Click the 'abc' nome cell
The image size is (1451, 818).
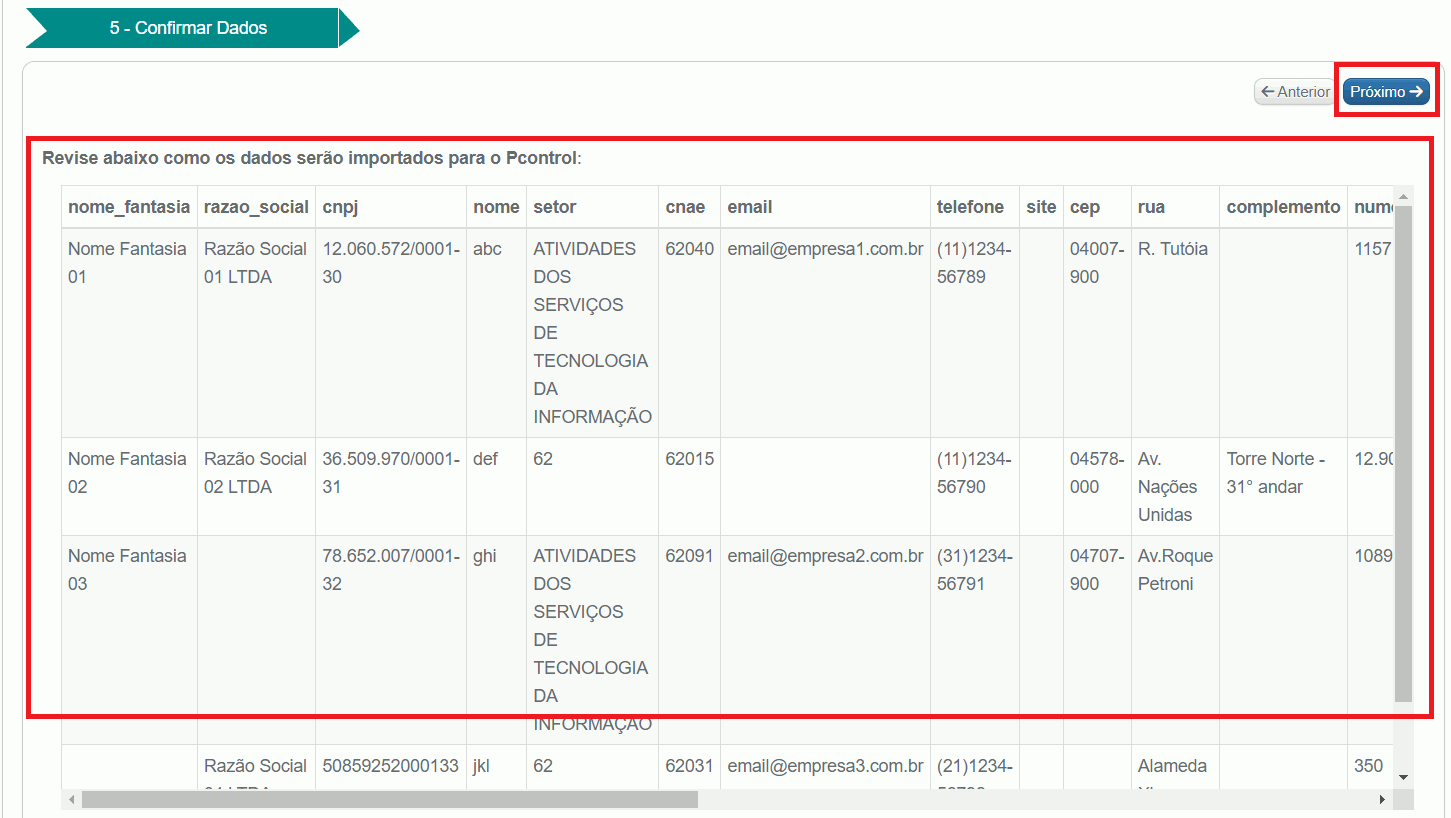(496, 333)
